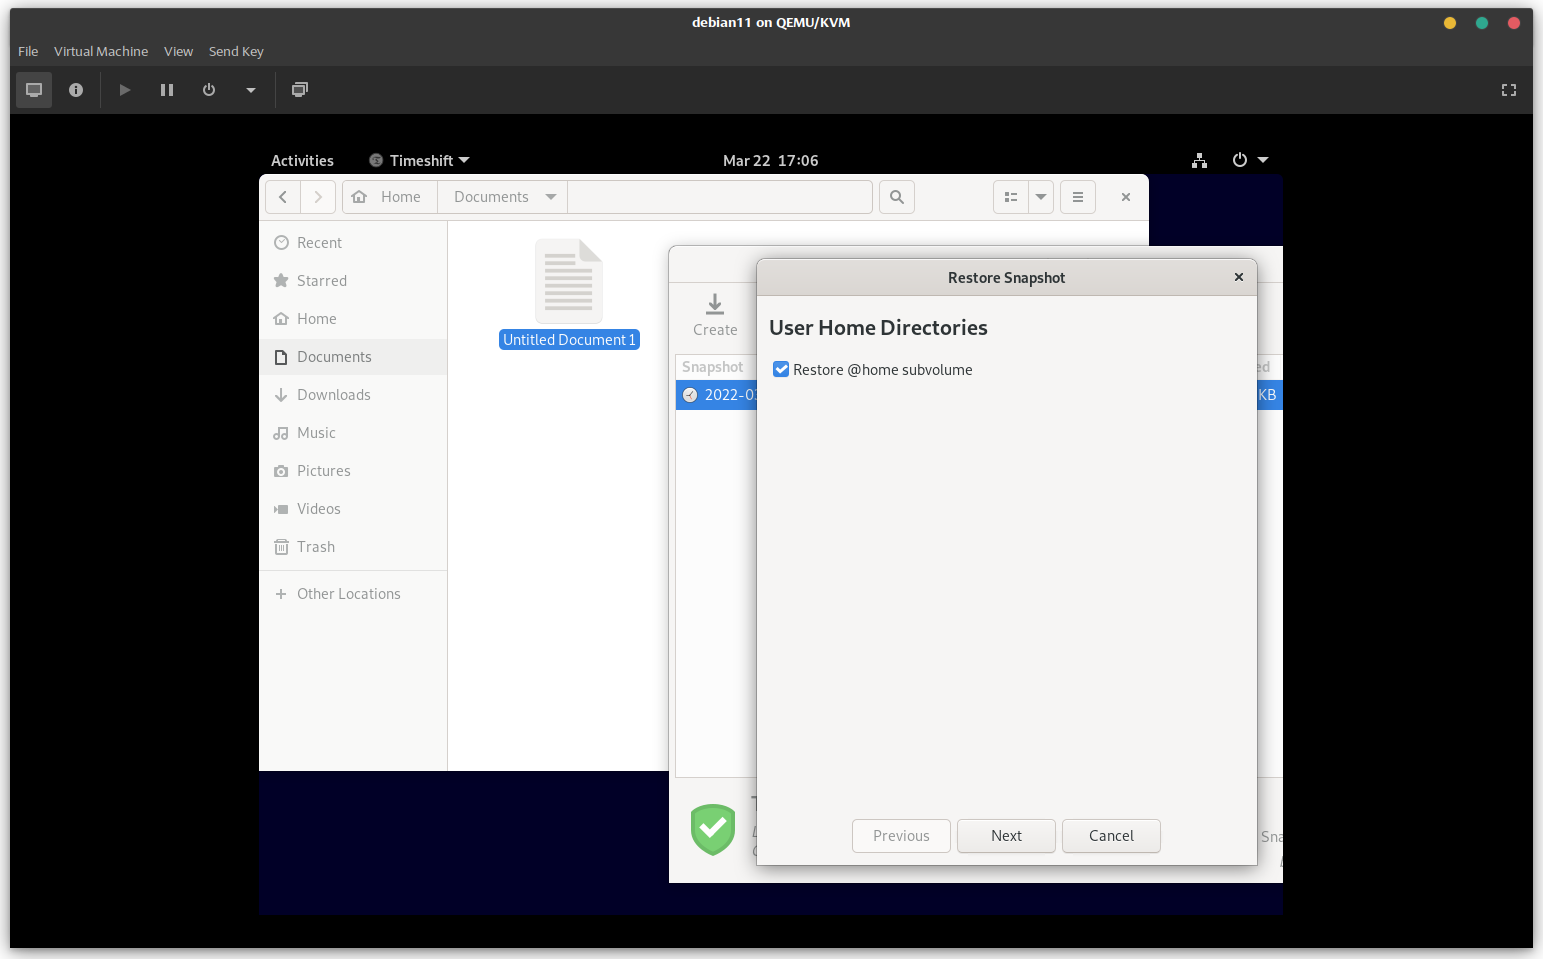Screen dimensions: 1543x959
Task: Pause the virtual machine
Action: pos(167,90)
